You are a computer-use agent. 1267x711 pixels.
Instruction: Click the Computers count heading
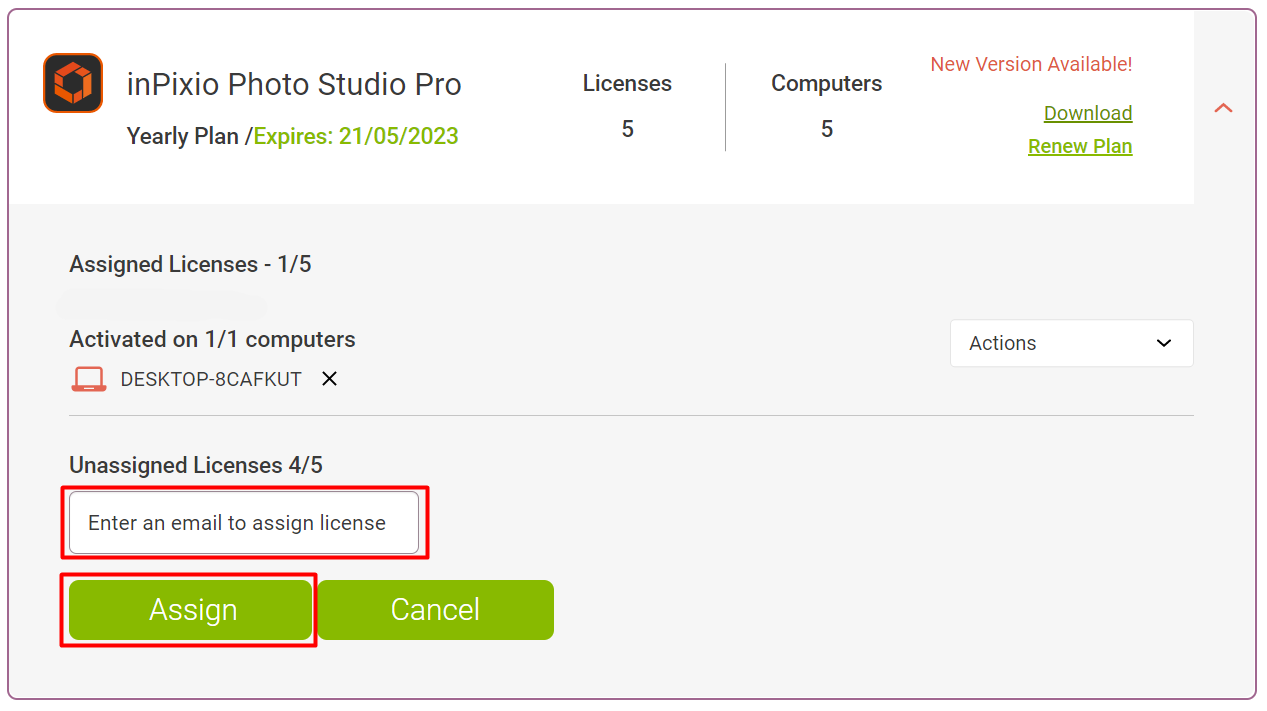[826, 84]
